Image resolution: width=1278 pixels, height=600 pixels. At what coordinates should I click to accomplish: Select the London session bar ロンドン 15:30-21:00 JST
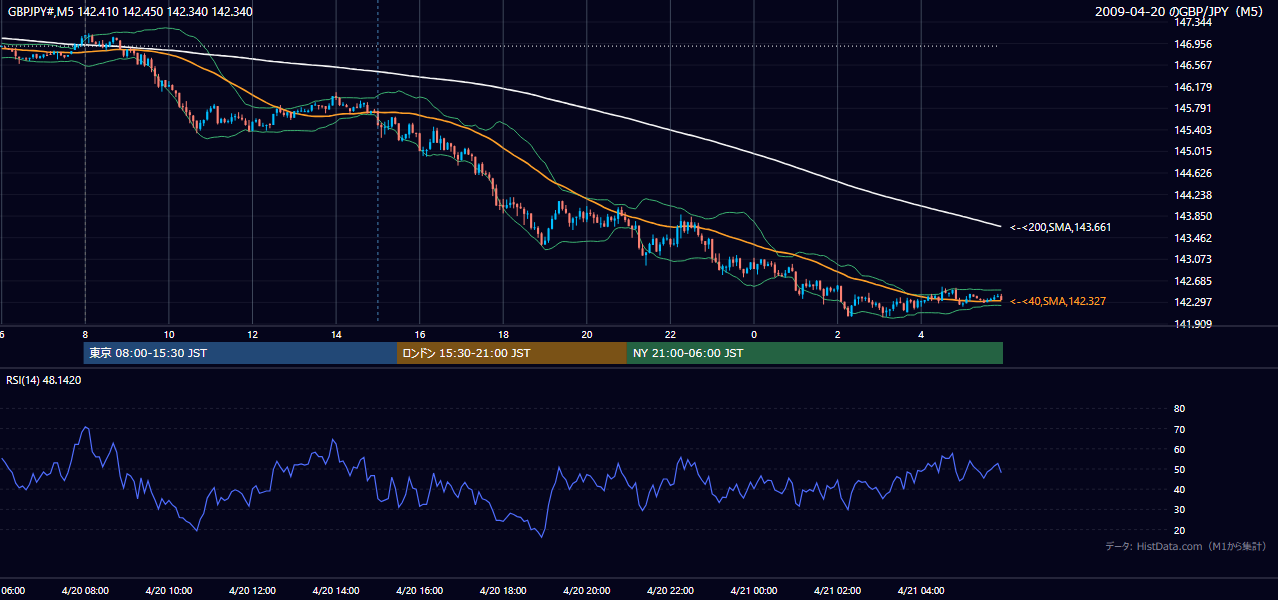(512, 353)
